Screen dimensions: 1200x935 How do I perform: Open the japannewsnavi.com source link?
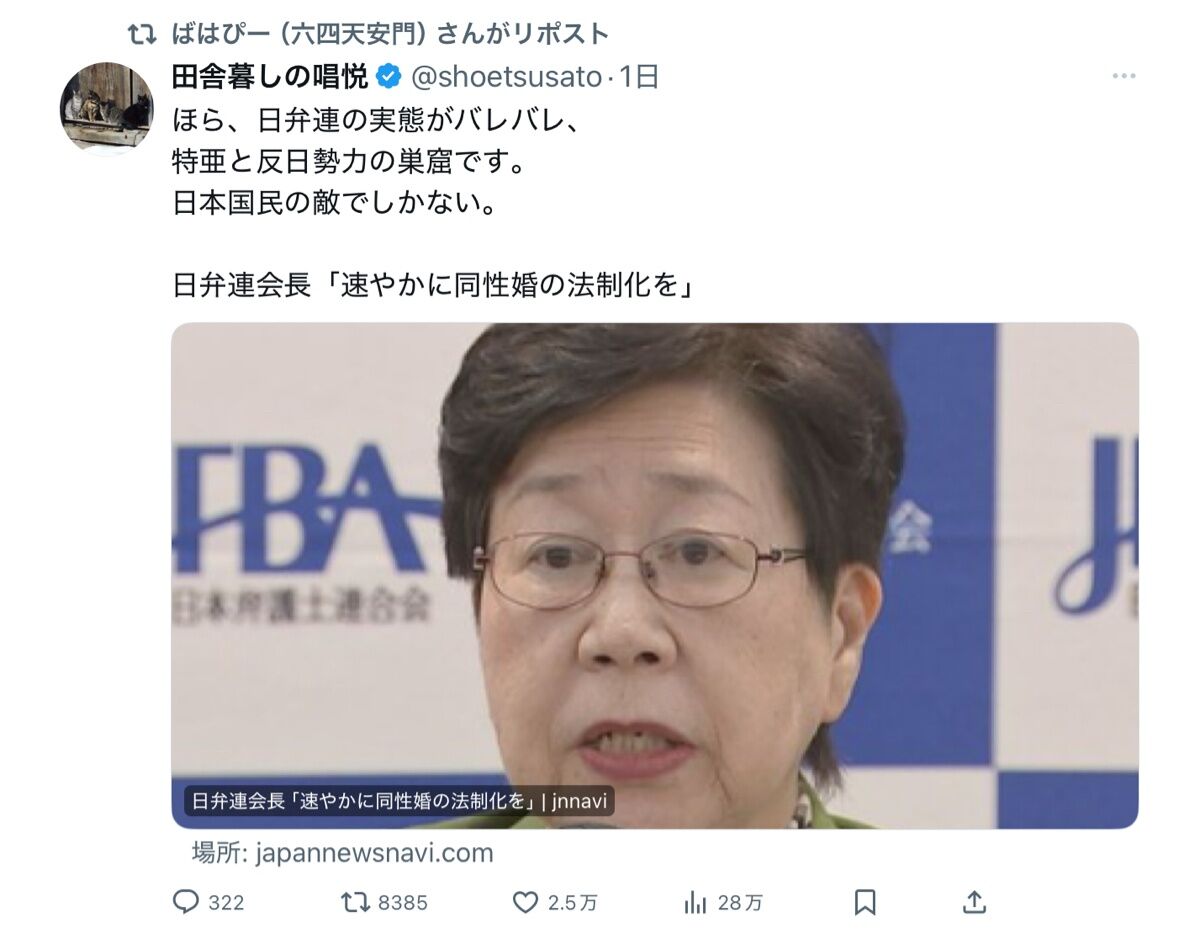click(343, 853)
